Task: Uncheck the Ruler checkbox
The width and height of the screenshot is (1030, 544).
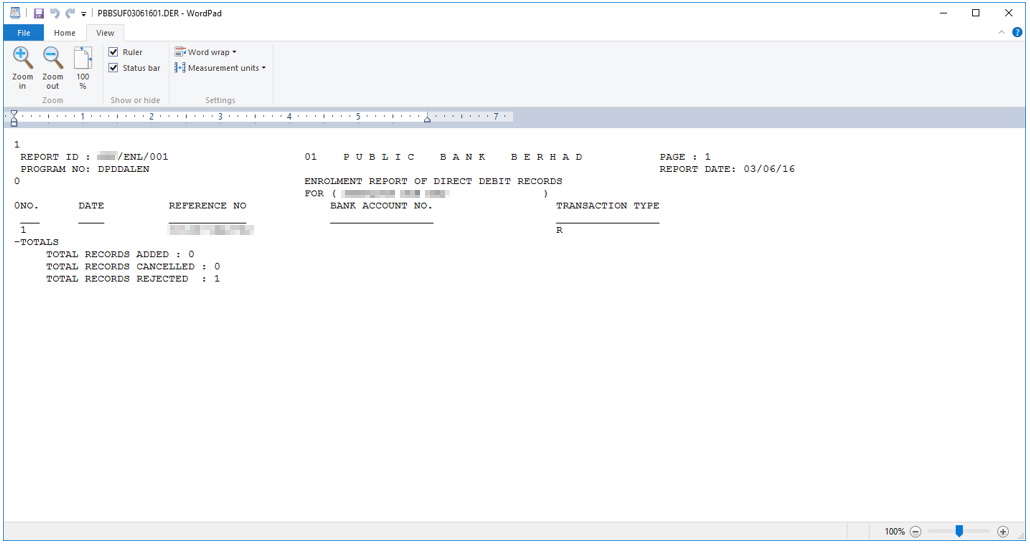Action: pos(114,52)
